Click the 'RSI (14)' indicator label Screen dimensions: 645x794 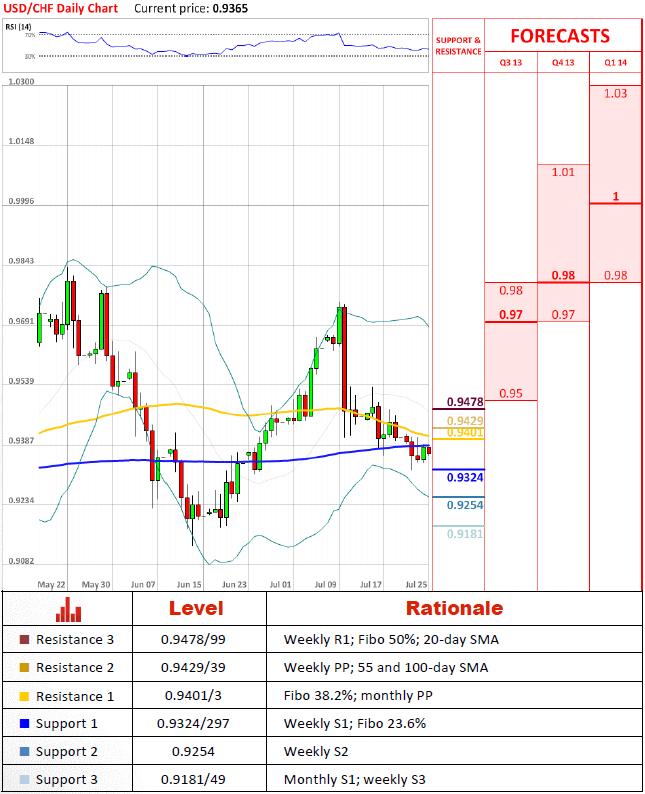(x=18, y=27)
